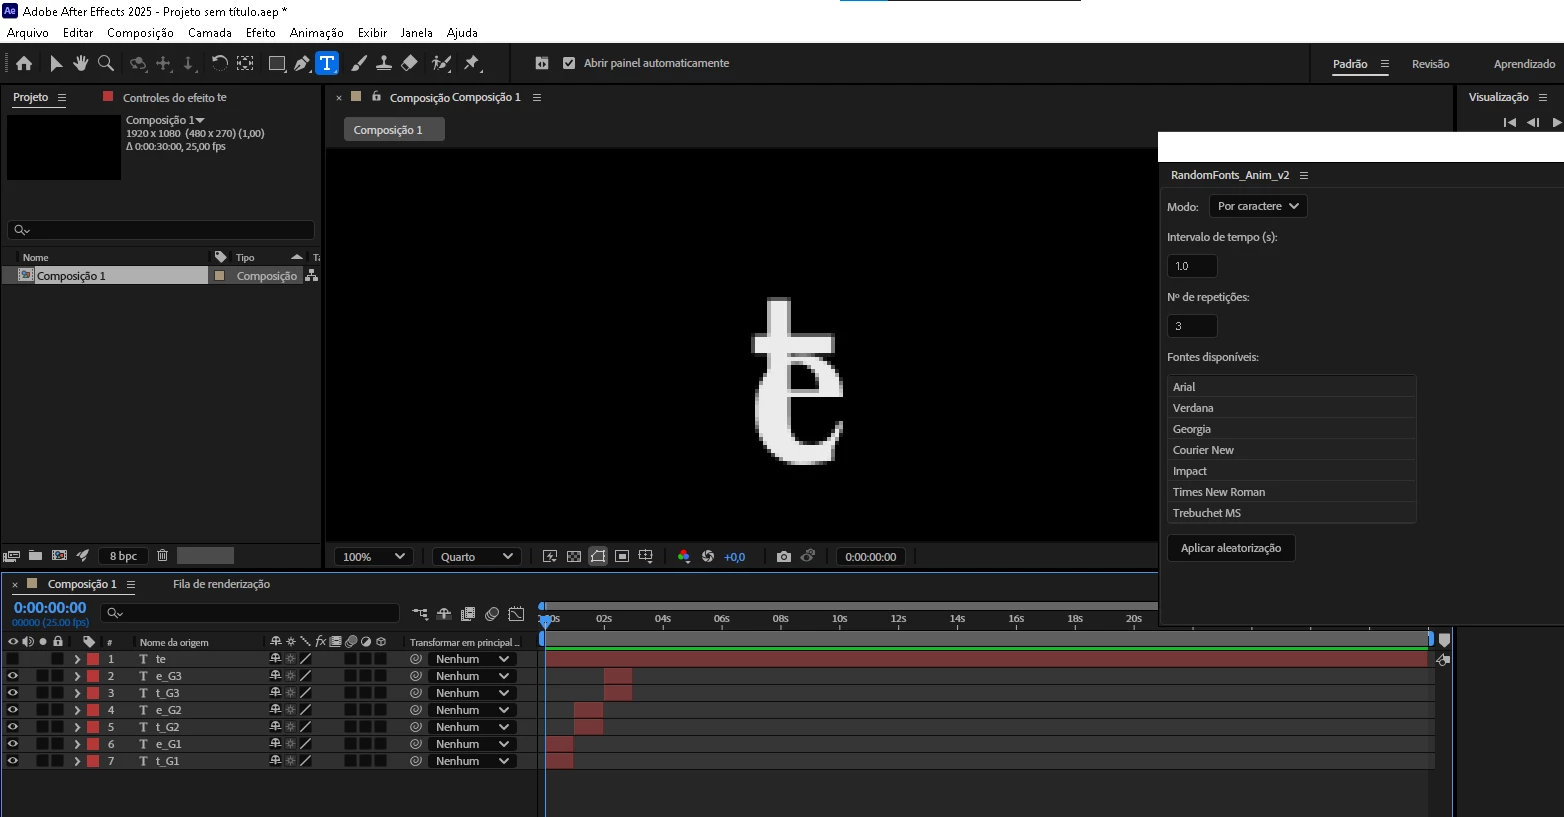Open the Quarto resolution dropdown
Viewport: 1564px width, 817px height.
click(x=476, y=557)
